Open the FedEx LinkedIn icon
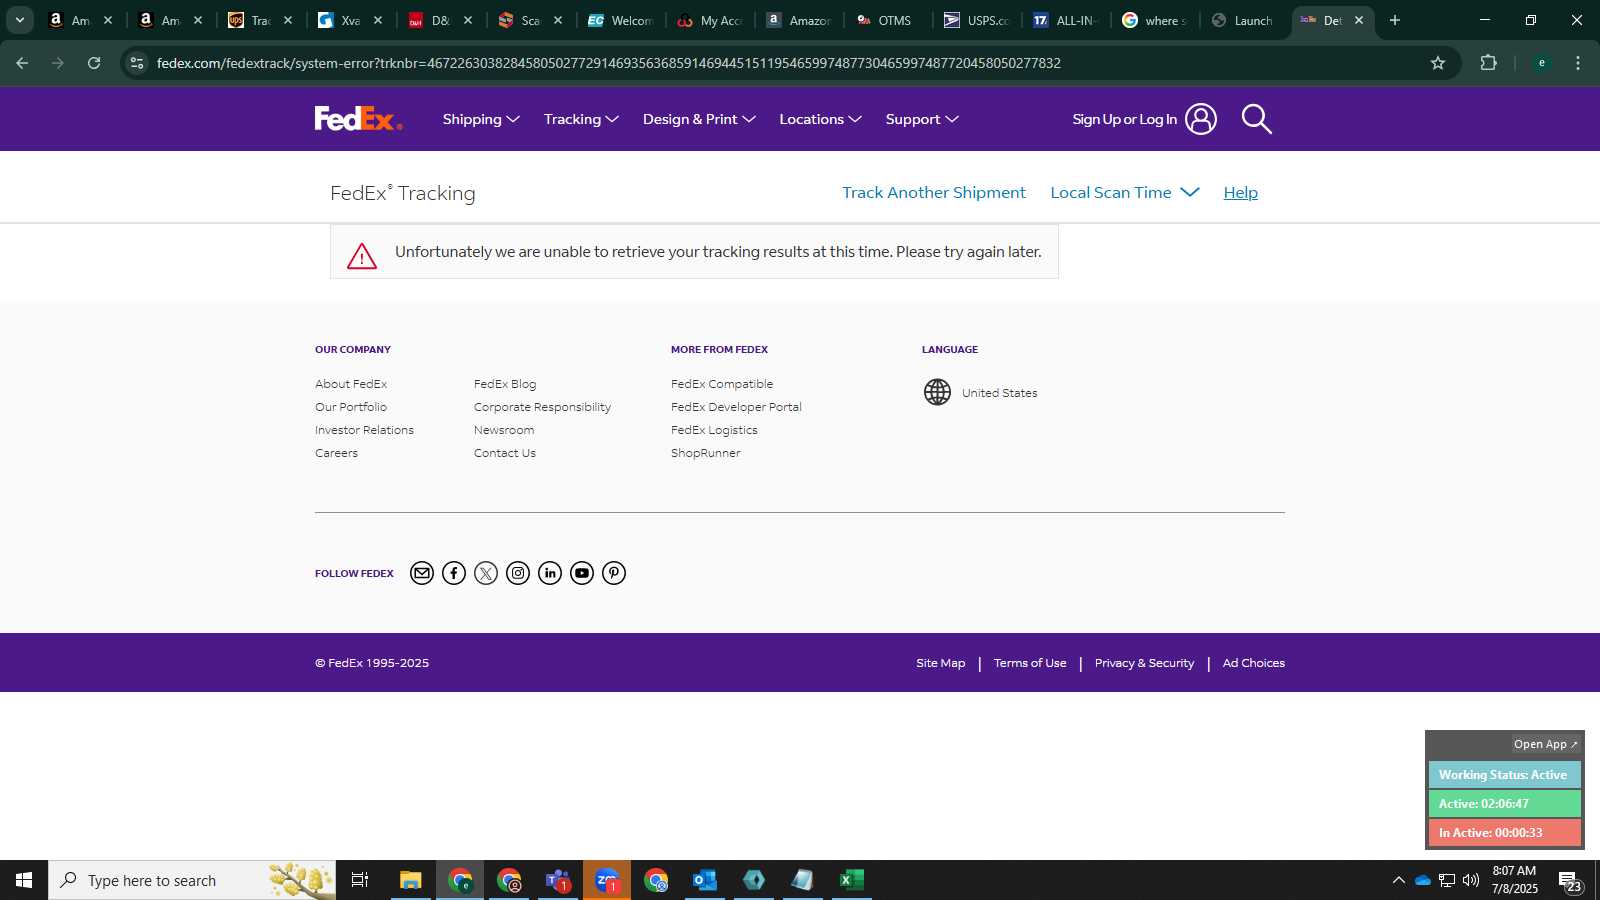 (550, 573)
